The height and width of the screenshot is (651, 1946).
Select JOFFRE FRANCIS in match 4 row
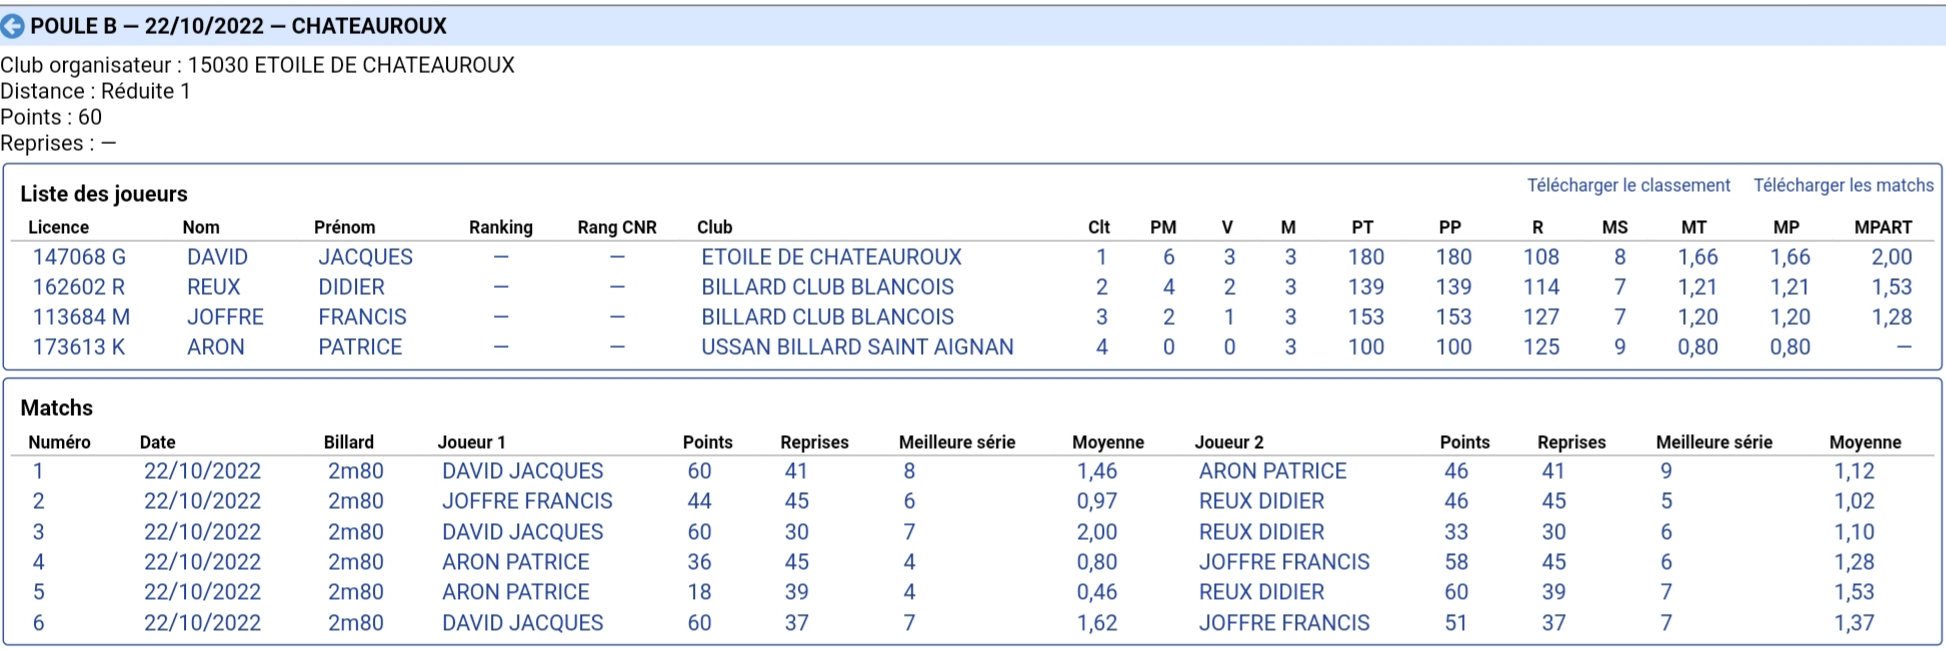1284,562
